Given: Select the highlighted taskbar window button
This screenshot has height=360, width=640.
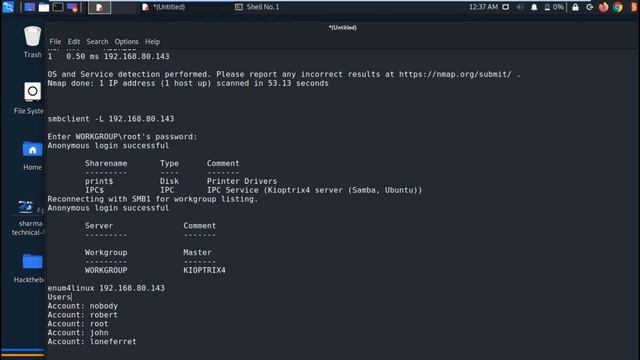Looking at the screenshot, I should pos(99,7).
